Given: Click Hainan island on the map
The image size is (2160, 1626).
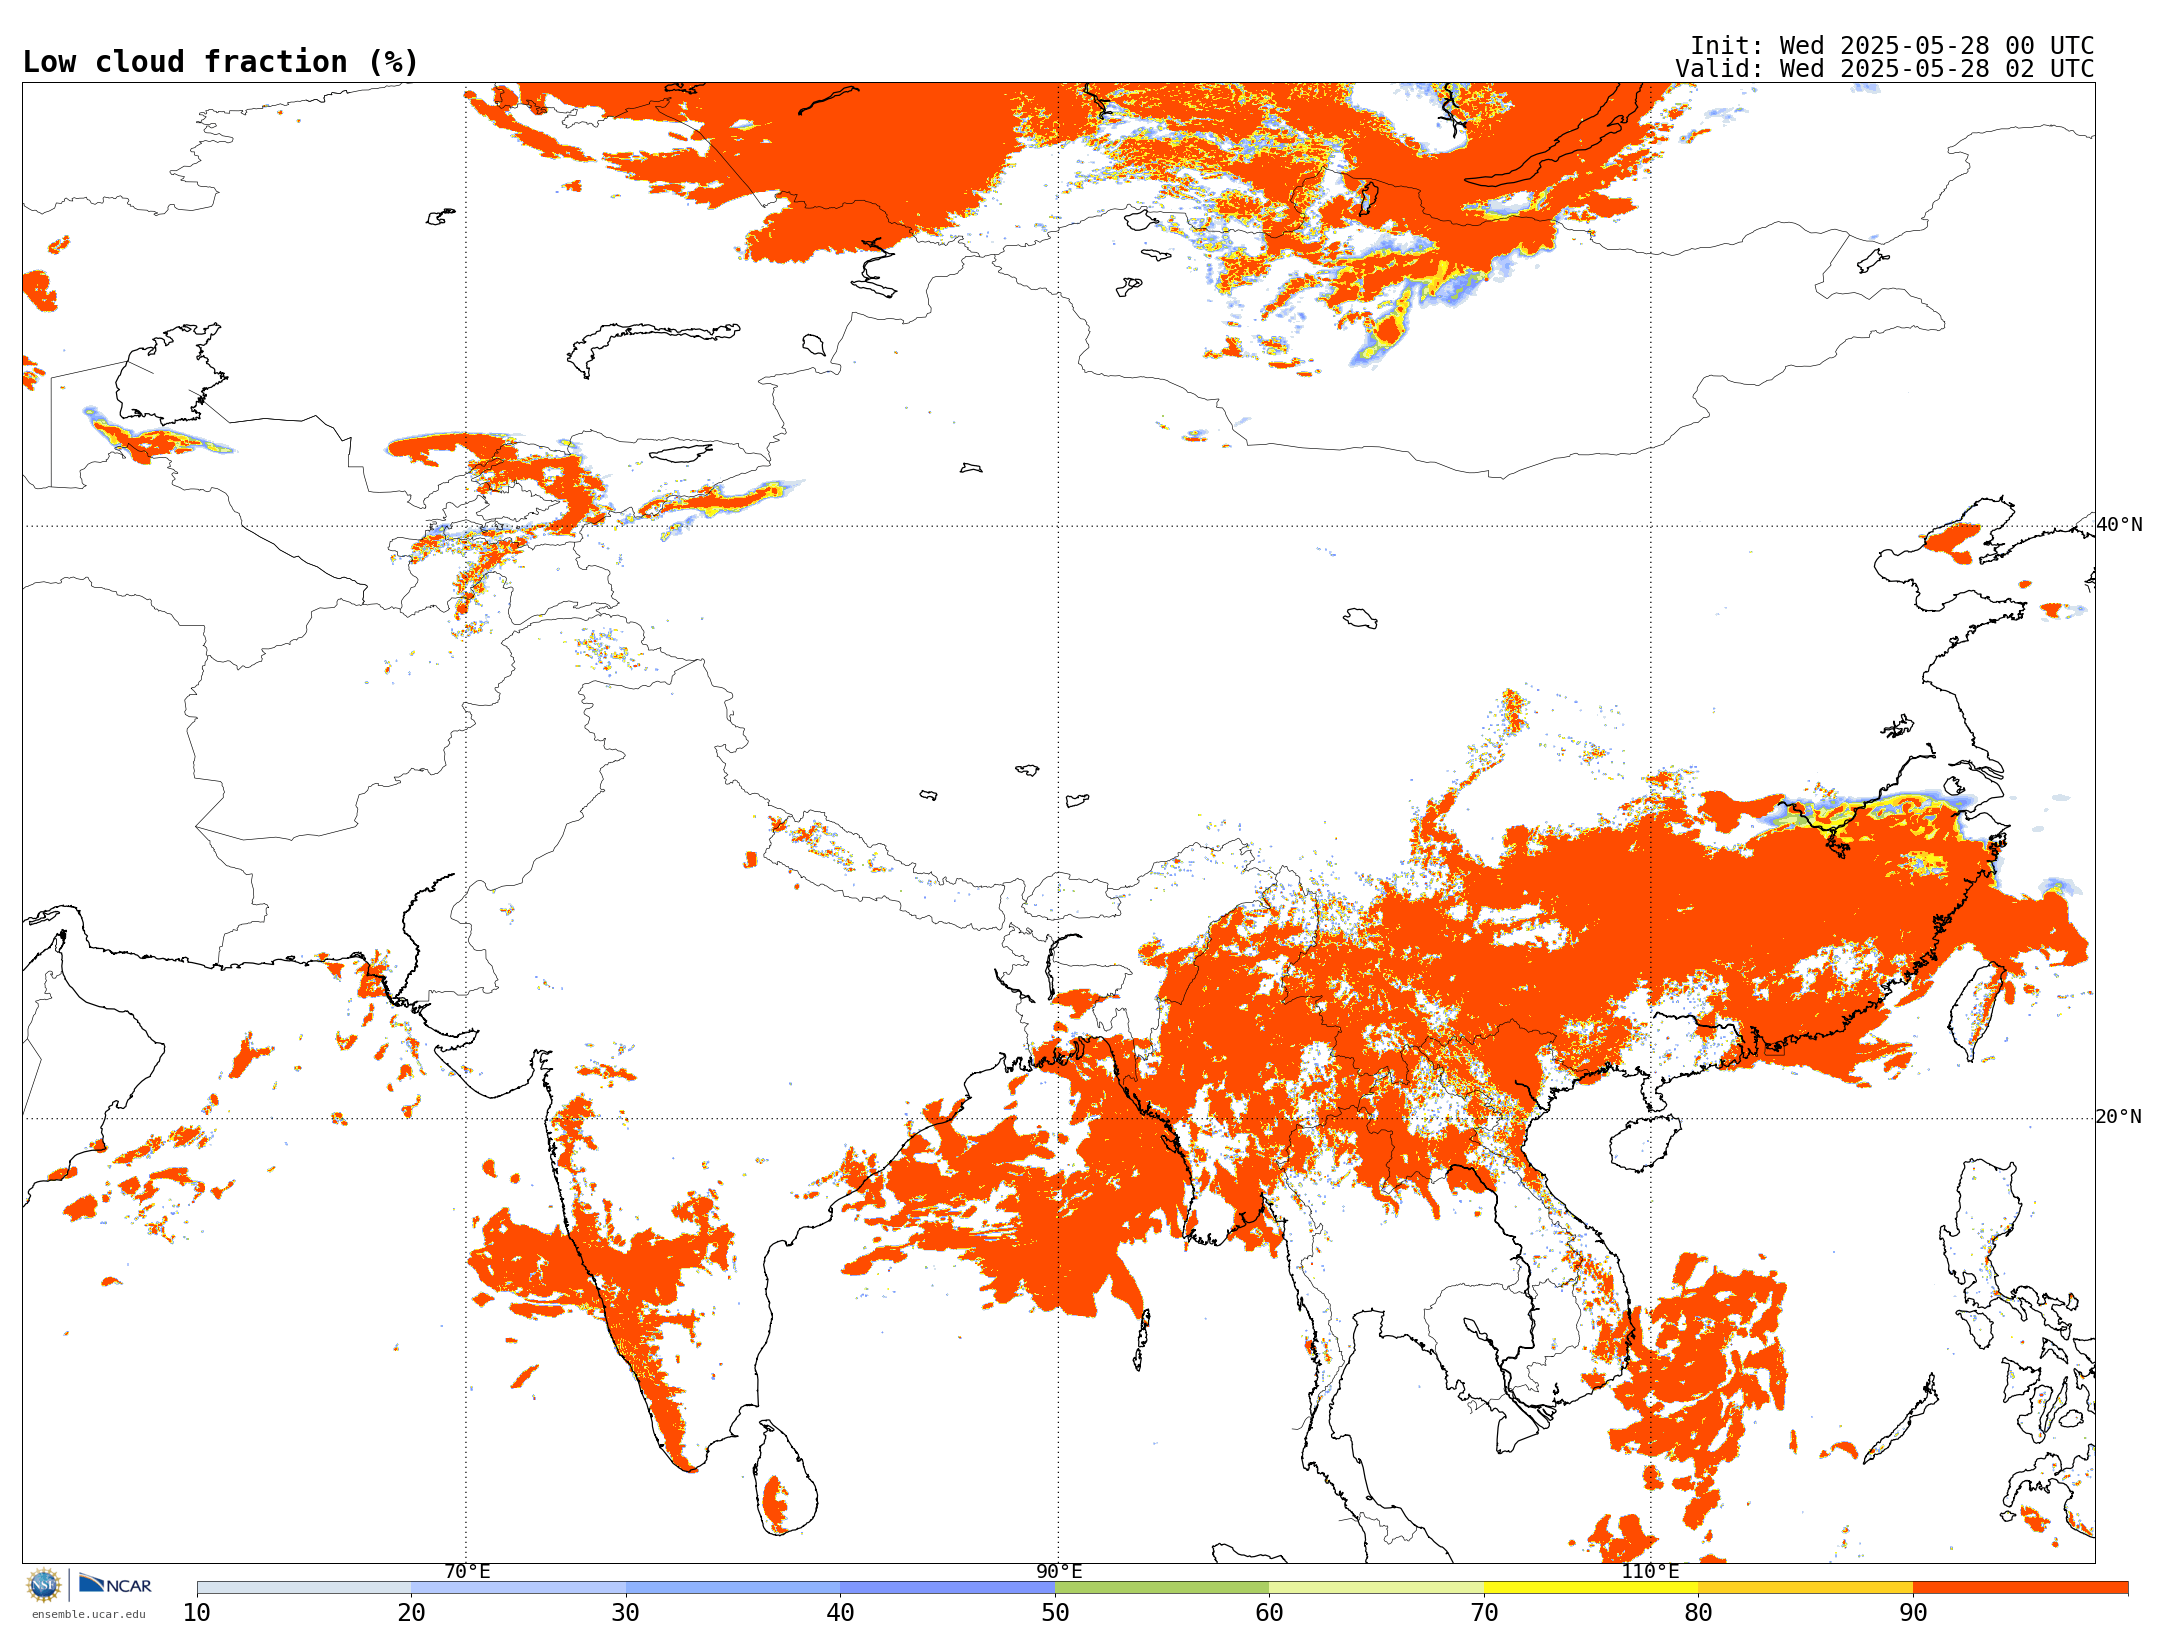Looking at the screenshot, I should [x=1645, y=1143].
